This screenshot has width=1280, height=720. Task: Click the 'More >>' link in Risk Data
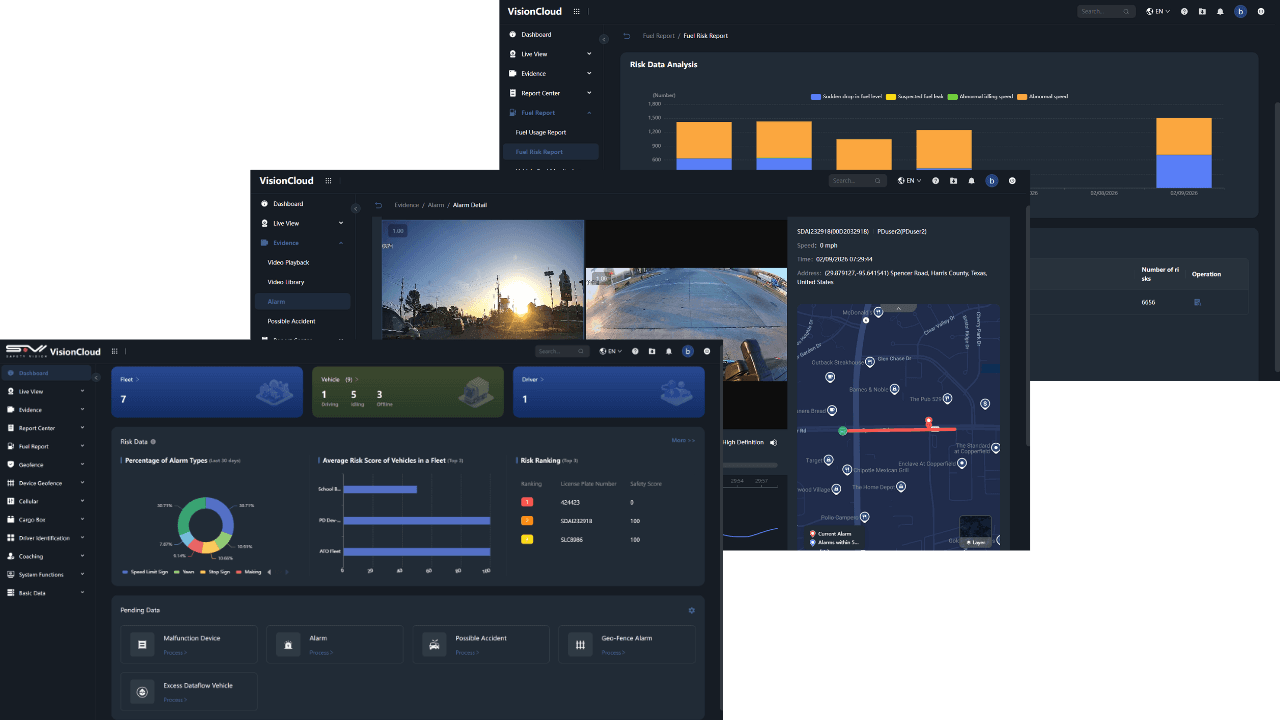point(683,440)
